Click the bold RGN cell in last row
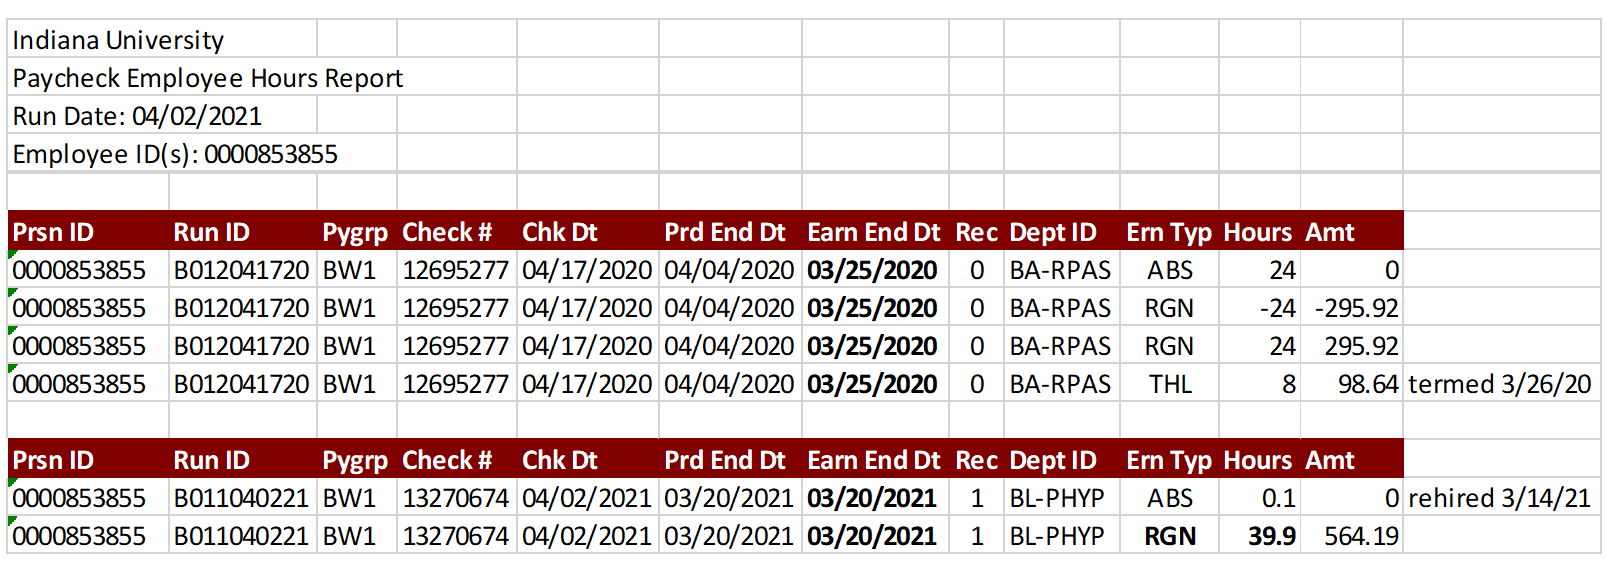 coord(1169,536)
